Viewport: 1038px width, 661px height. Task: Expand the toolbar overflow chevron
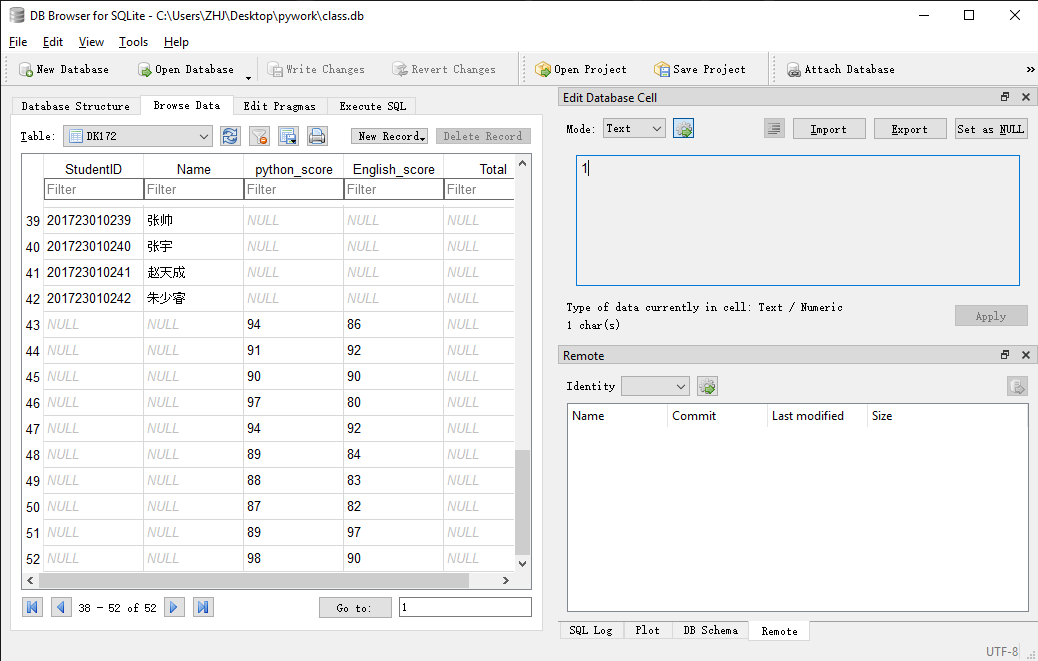(1030, 69)
